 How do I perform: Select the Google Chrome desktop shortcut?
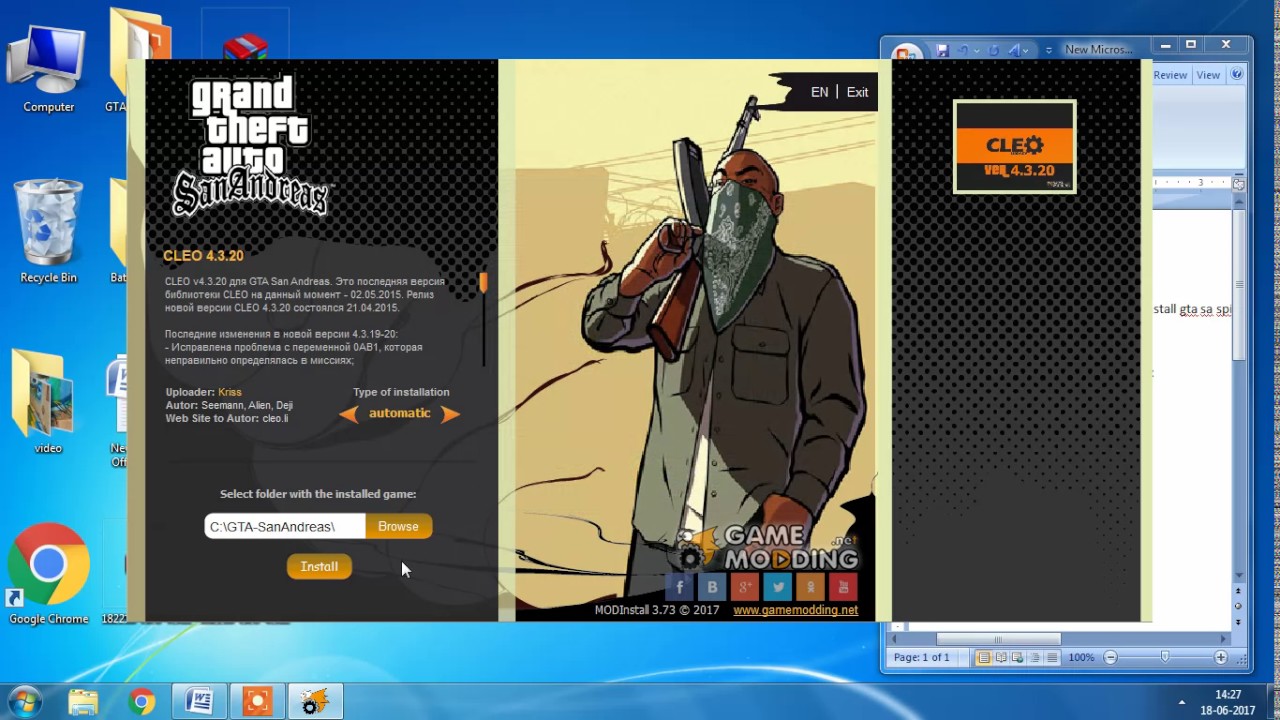point(48,574)
